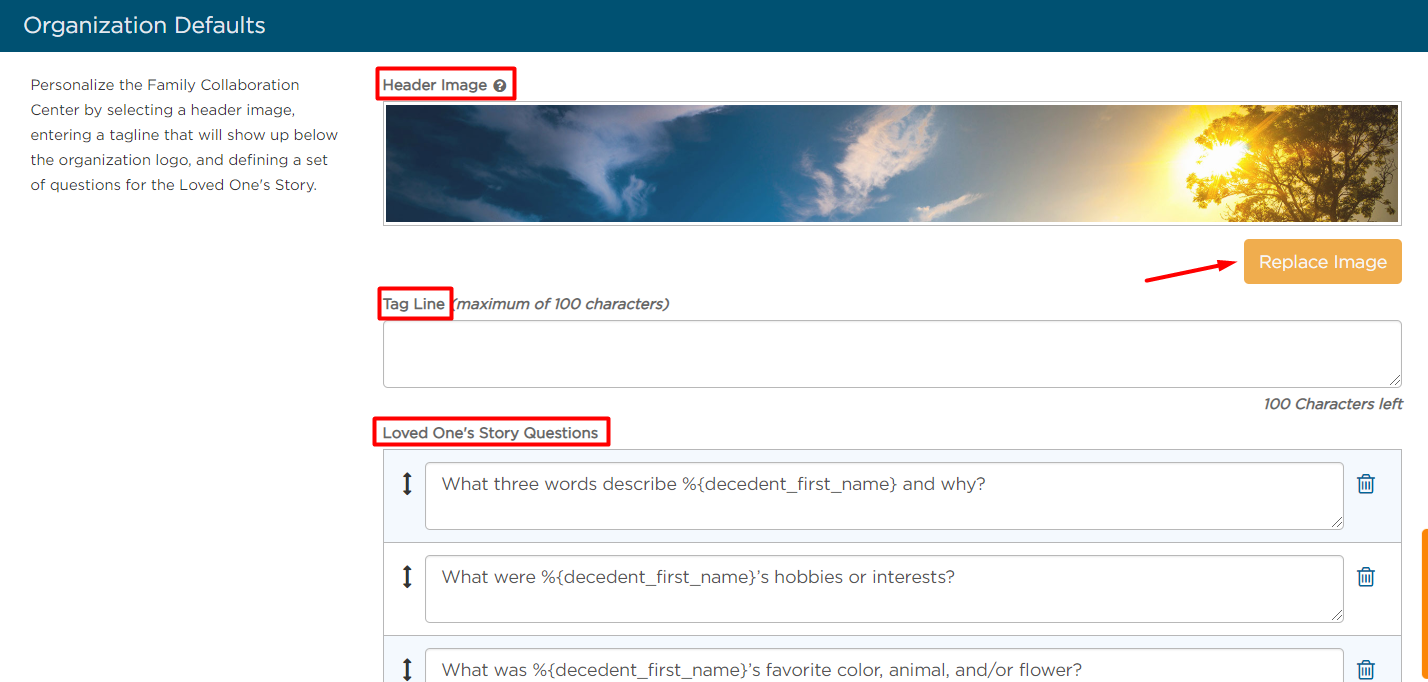
Task: Click the reorder arrow for the 'hobbies or interests' question
Action: point(407,577)
